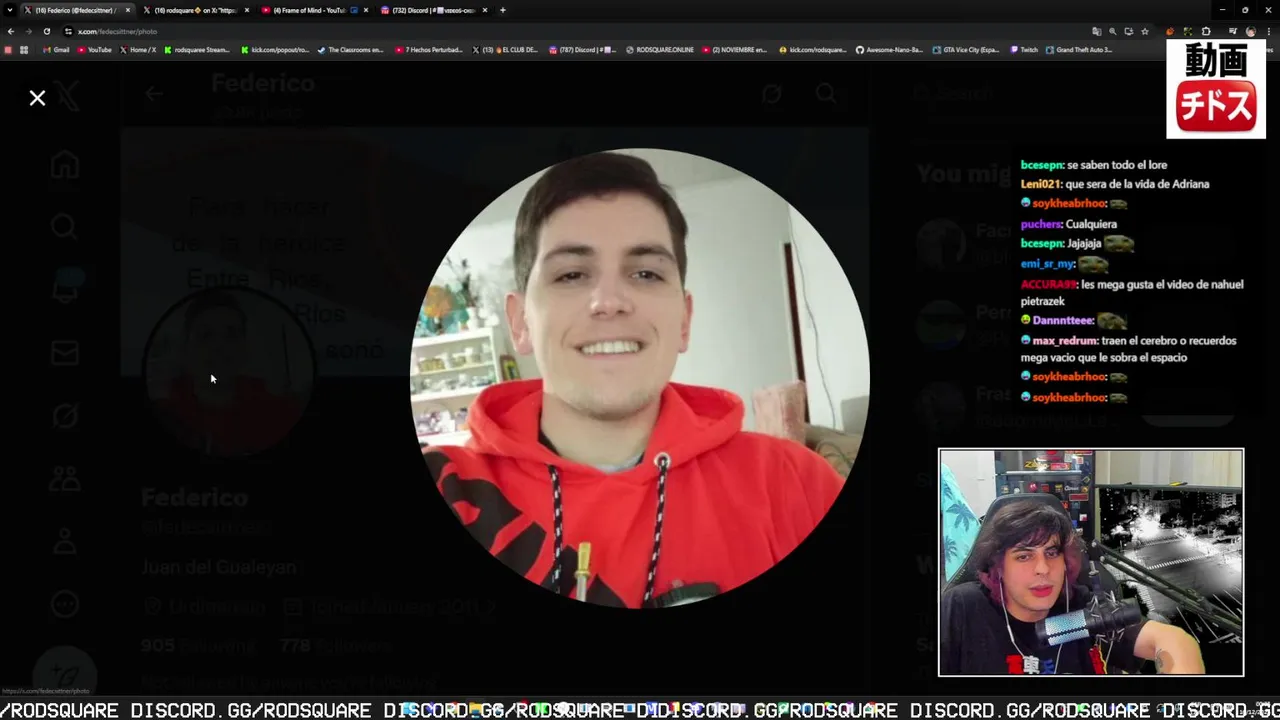Image resolution: width=1280 pixels, height=720 pixels.
Task: Open the extensions puzzle menu
Action: click(1206, 31)
